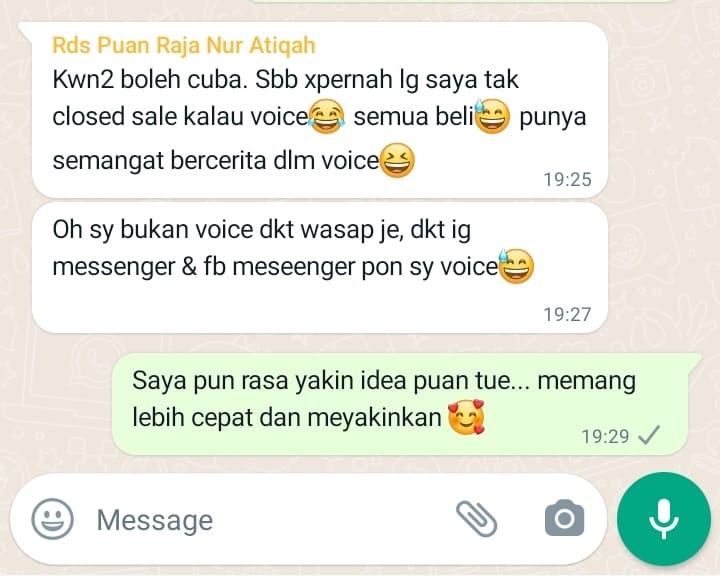Tap the sweat-smile emoji after "pon sy voice"
Screen dimensions: 720x576
(516, 266)
